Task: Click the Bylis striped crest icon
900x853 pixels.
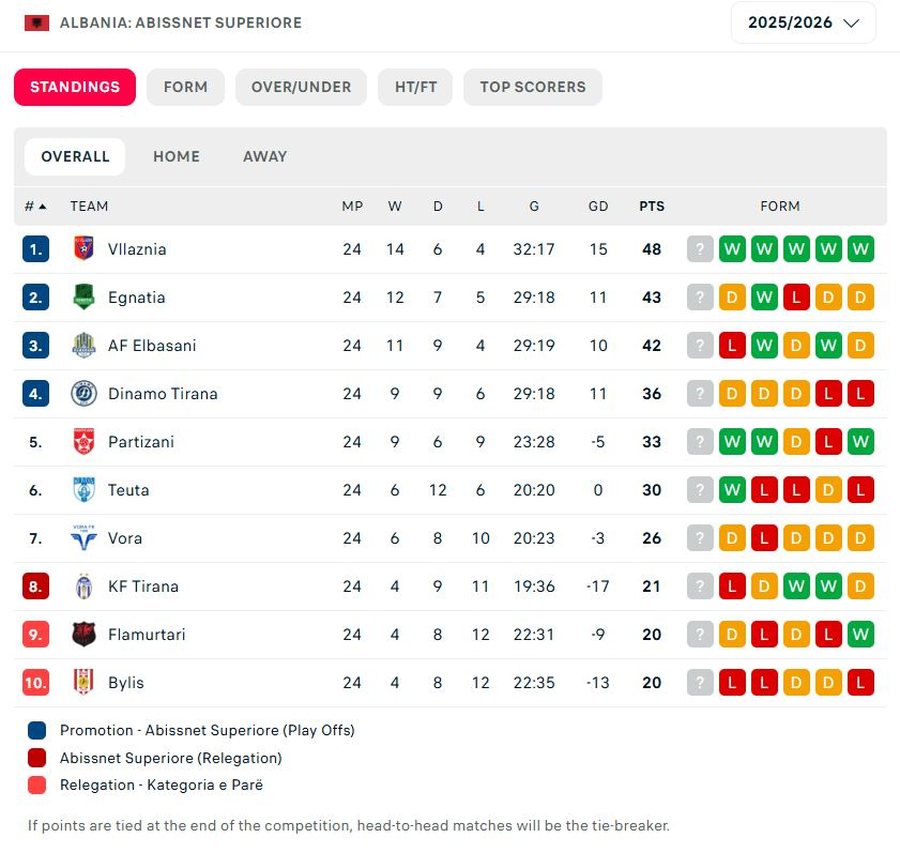Action: 83,682
